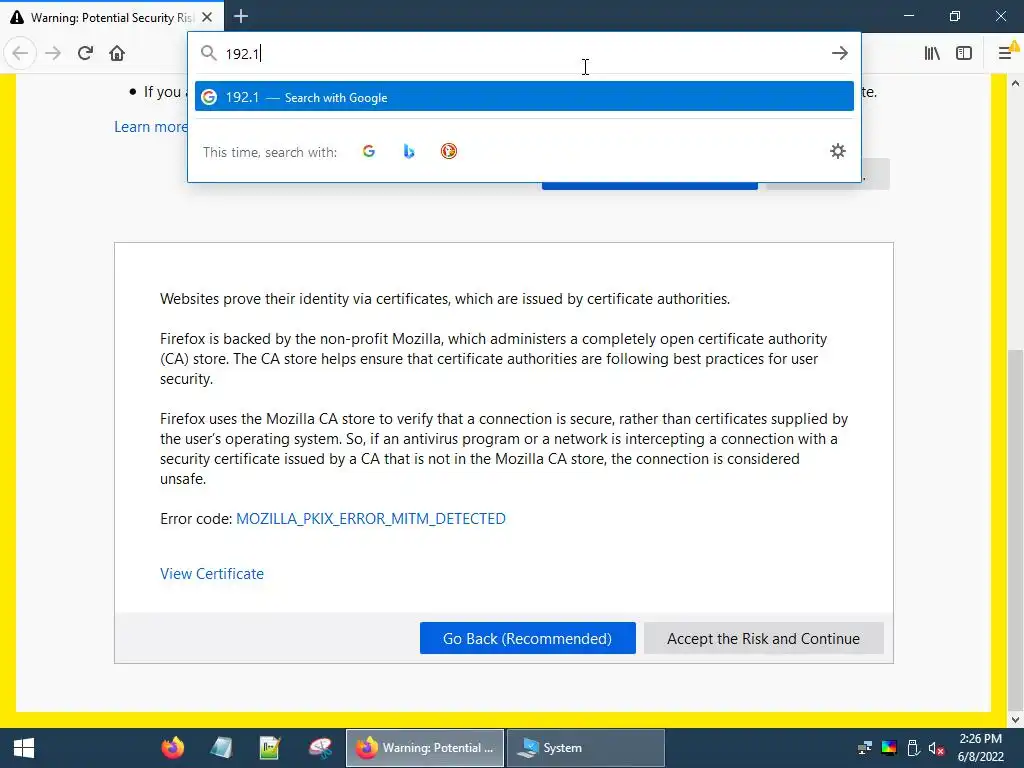Open a new tab with plus button
Screen dimensions: 1024x768
241,16
